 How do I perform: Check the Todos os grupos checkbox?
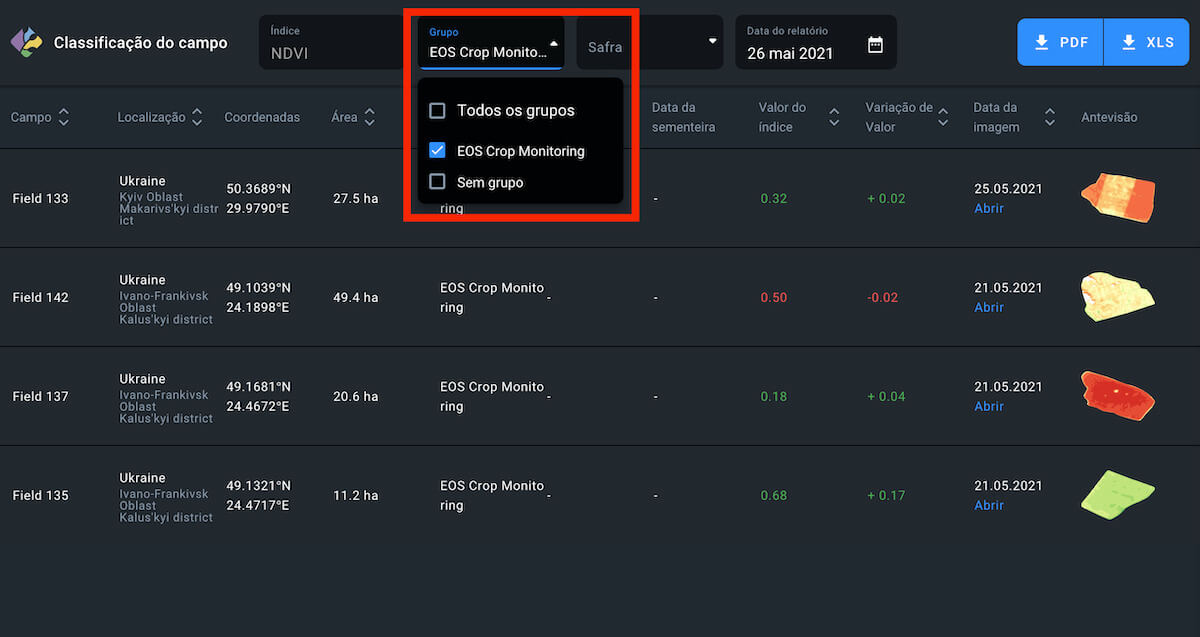click(437, 111)
